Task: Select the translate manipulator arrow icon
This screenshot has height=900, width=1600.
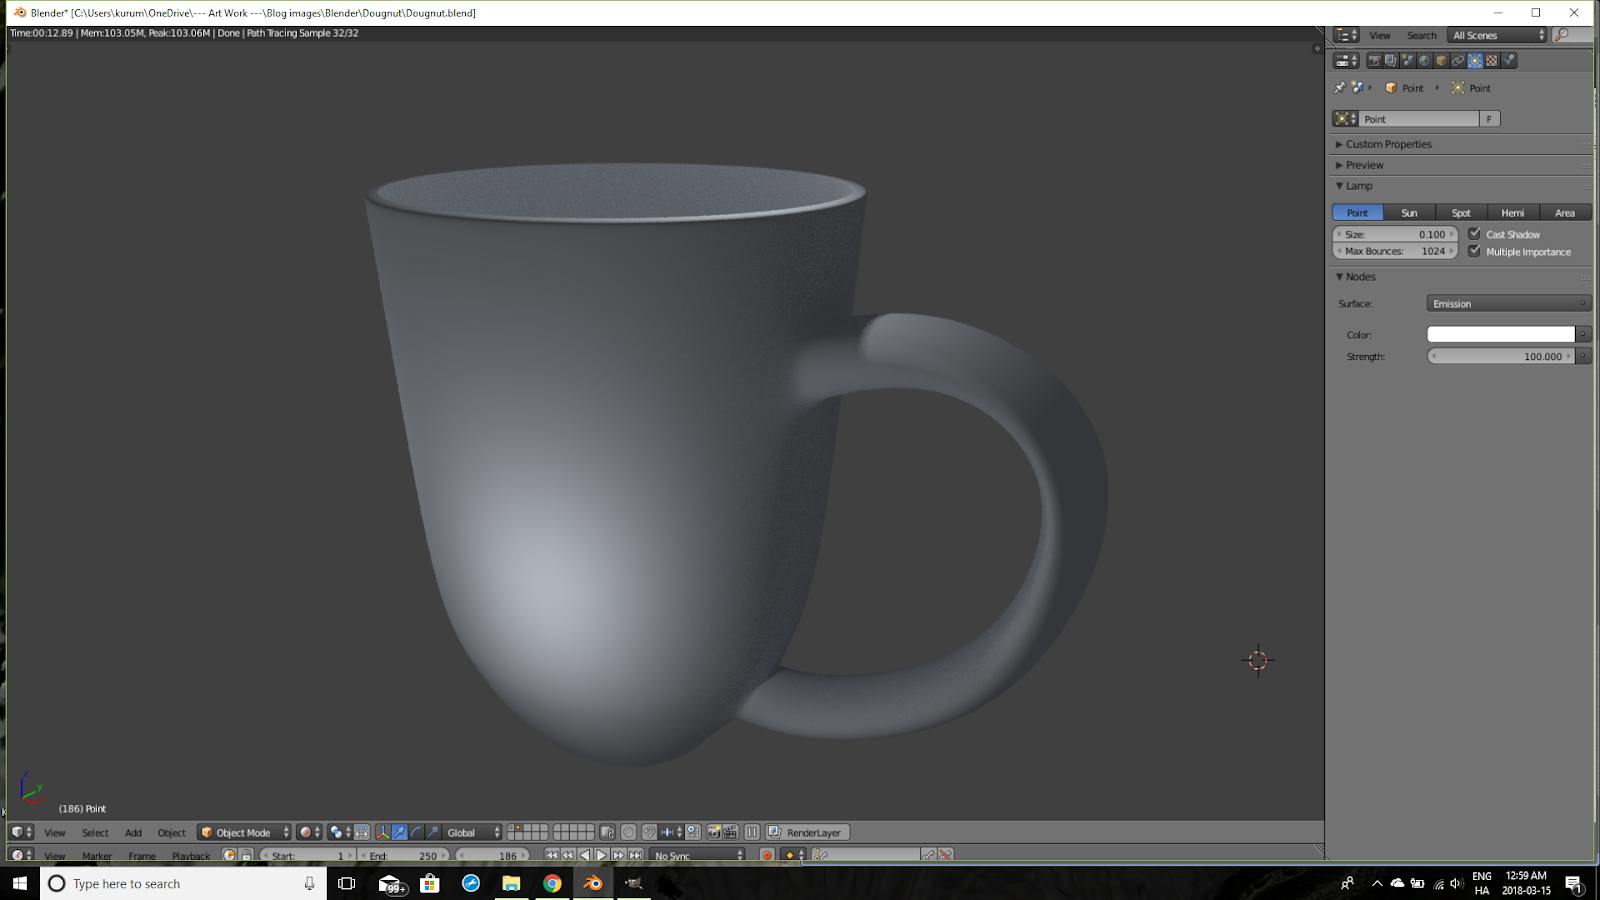Action: coord(399,832)
